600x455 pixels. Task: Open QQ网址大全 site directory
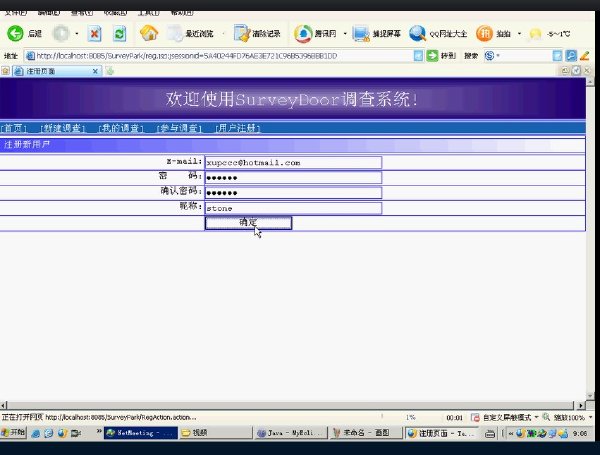click(x=438, y=34)
